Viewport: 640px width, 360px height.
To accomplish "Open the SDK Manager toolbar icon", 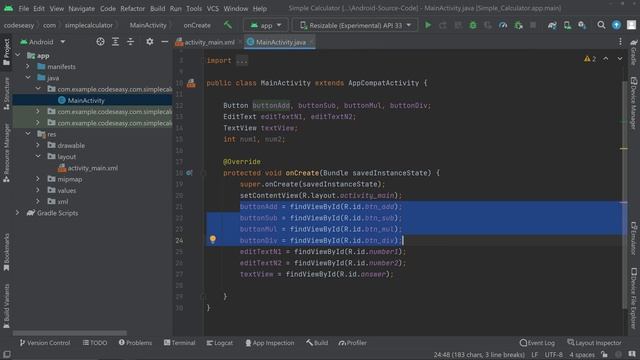I will tap(582, 25).
